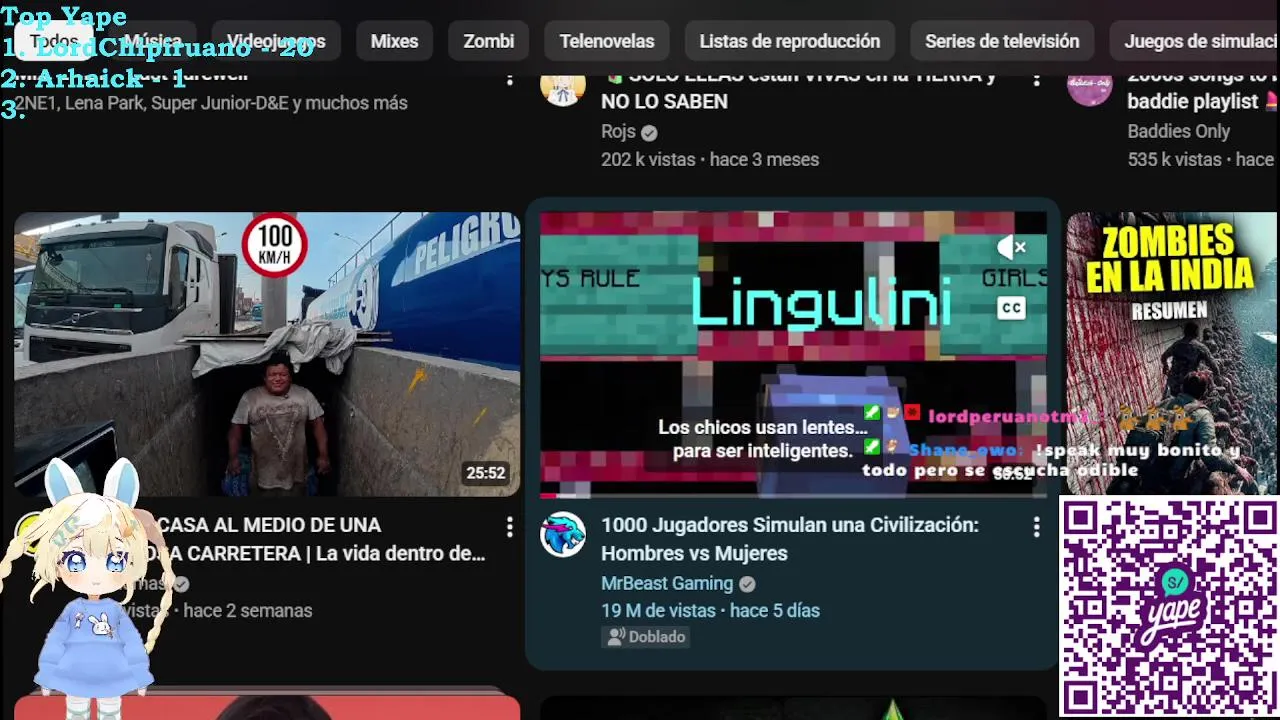Open Baddies Only channel link
Screen dimensions: 1280x720
click(x=1179, y=131)
